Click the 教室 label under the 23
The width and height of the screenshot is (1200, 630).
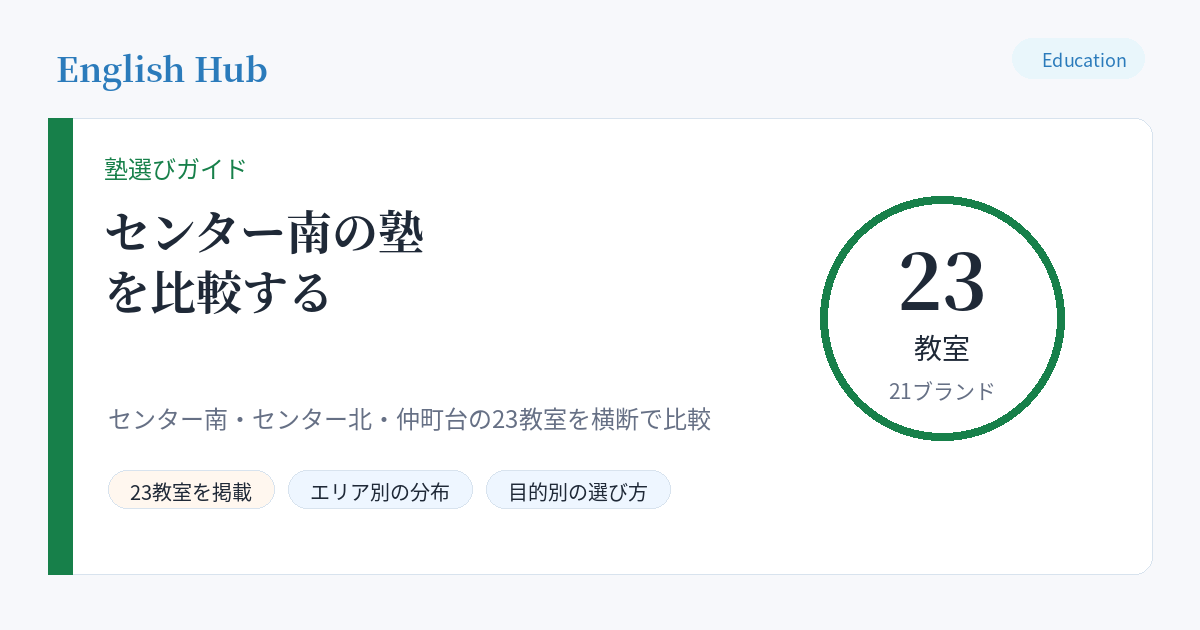(x=942, y=348)
